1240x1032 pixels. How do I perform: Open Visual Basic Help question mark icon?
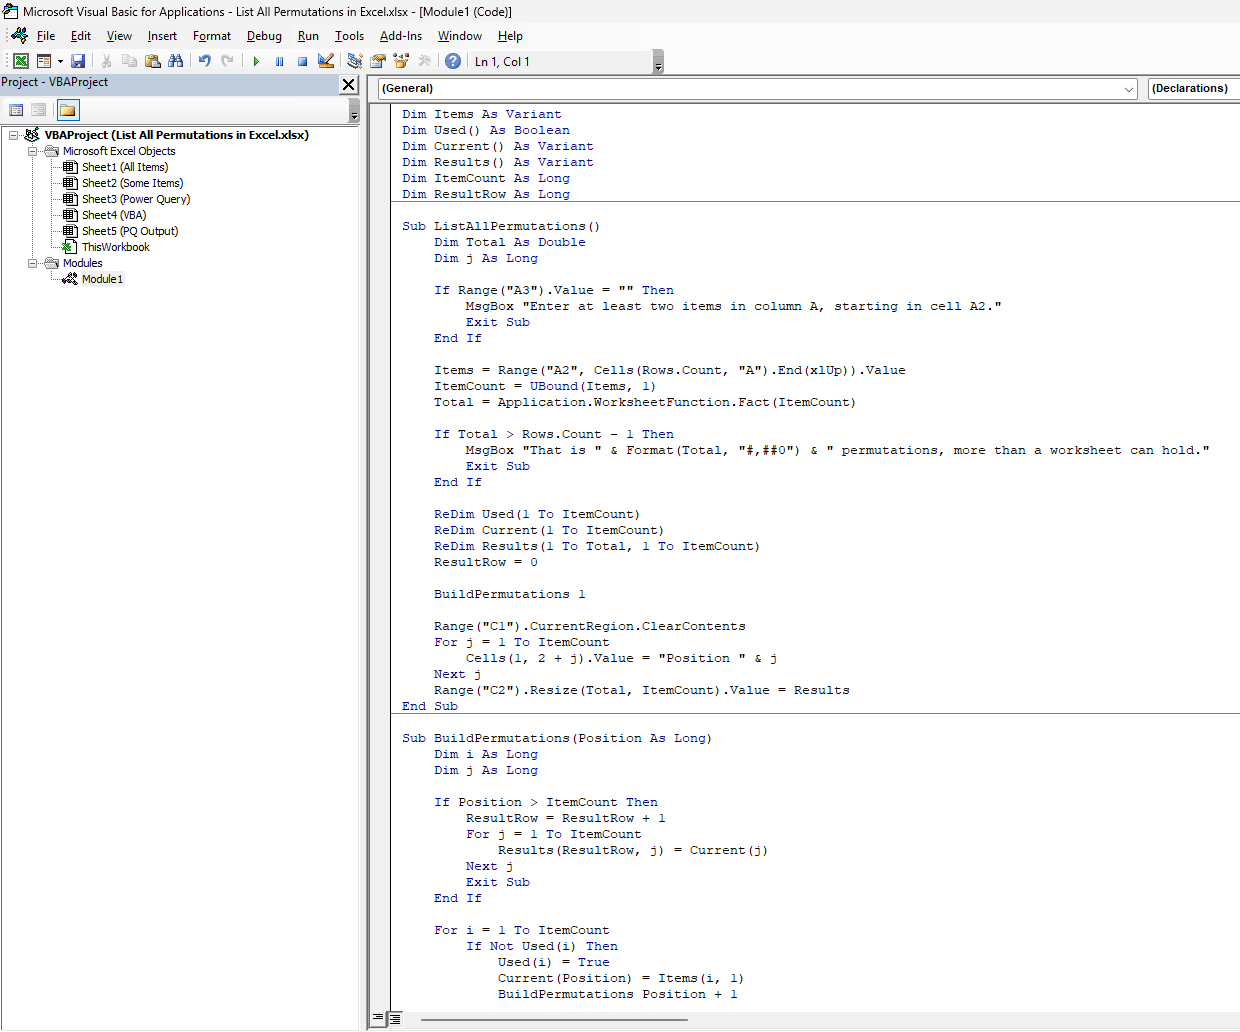tap(453, 61)
